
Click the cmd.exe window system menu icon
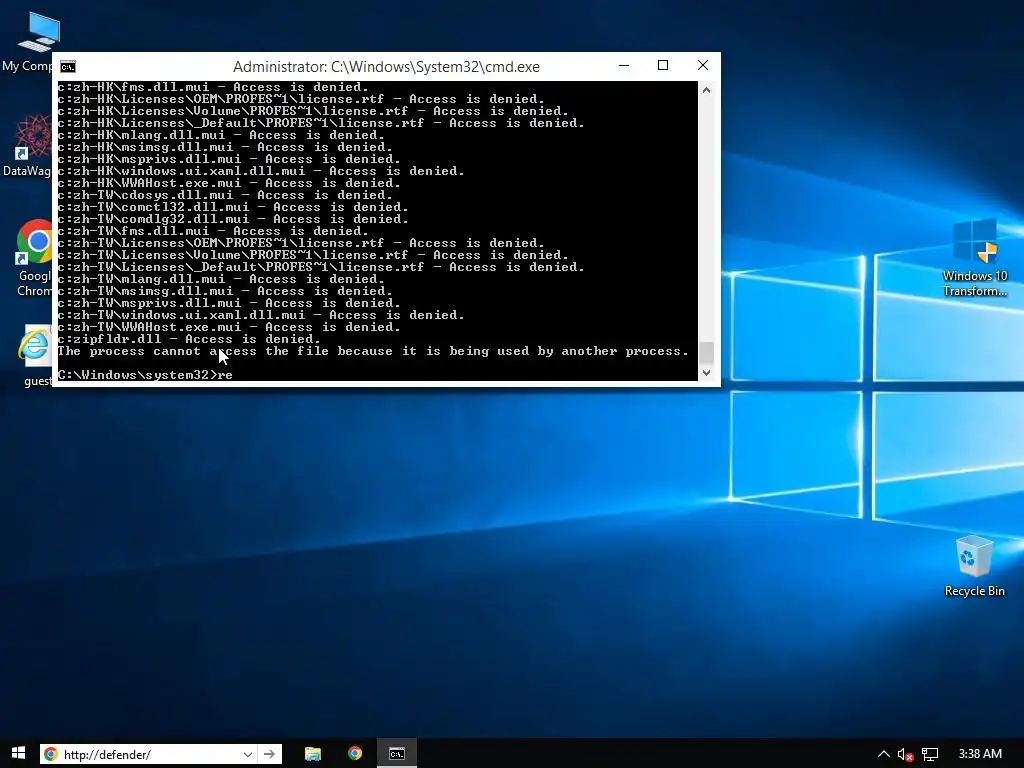coord(68,67)
